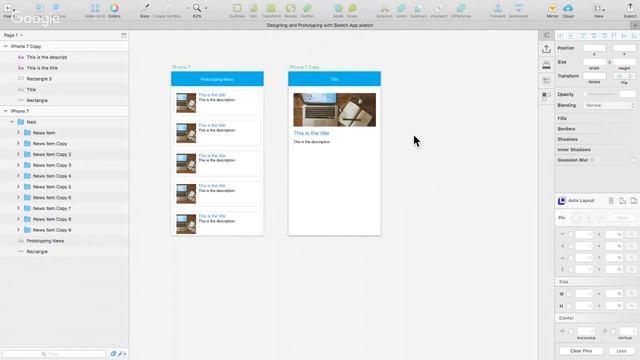Click the Position X input field
This screenshot has width=640, height=360.
click(x=594, y=48)
